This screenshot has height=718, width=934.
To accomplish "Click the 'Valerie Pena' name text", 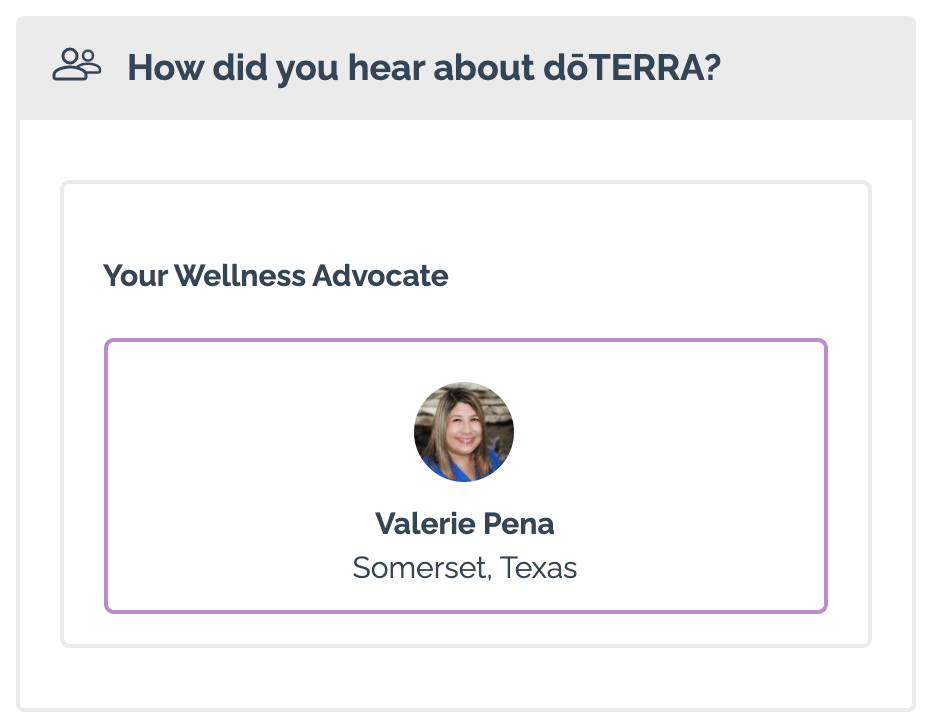I will (x=465, y=524).
